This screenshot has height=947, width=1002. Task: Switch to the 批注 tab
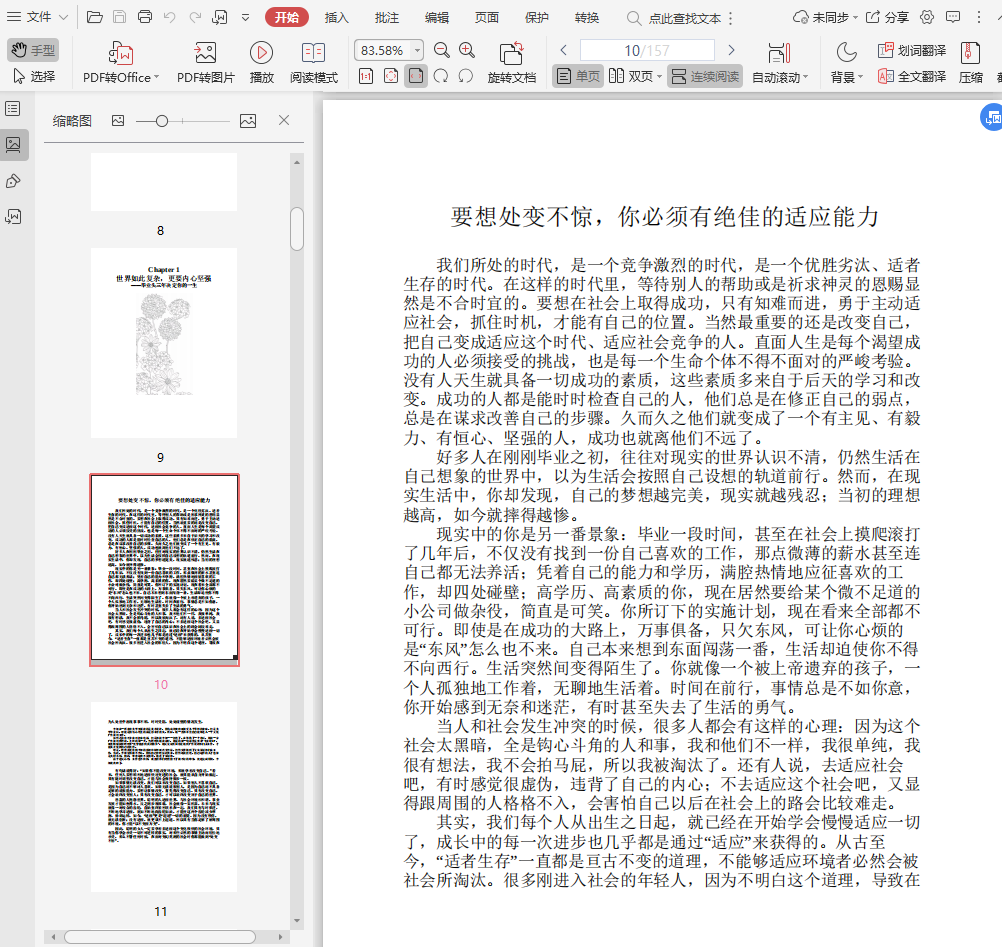386,17
